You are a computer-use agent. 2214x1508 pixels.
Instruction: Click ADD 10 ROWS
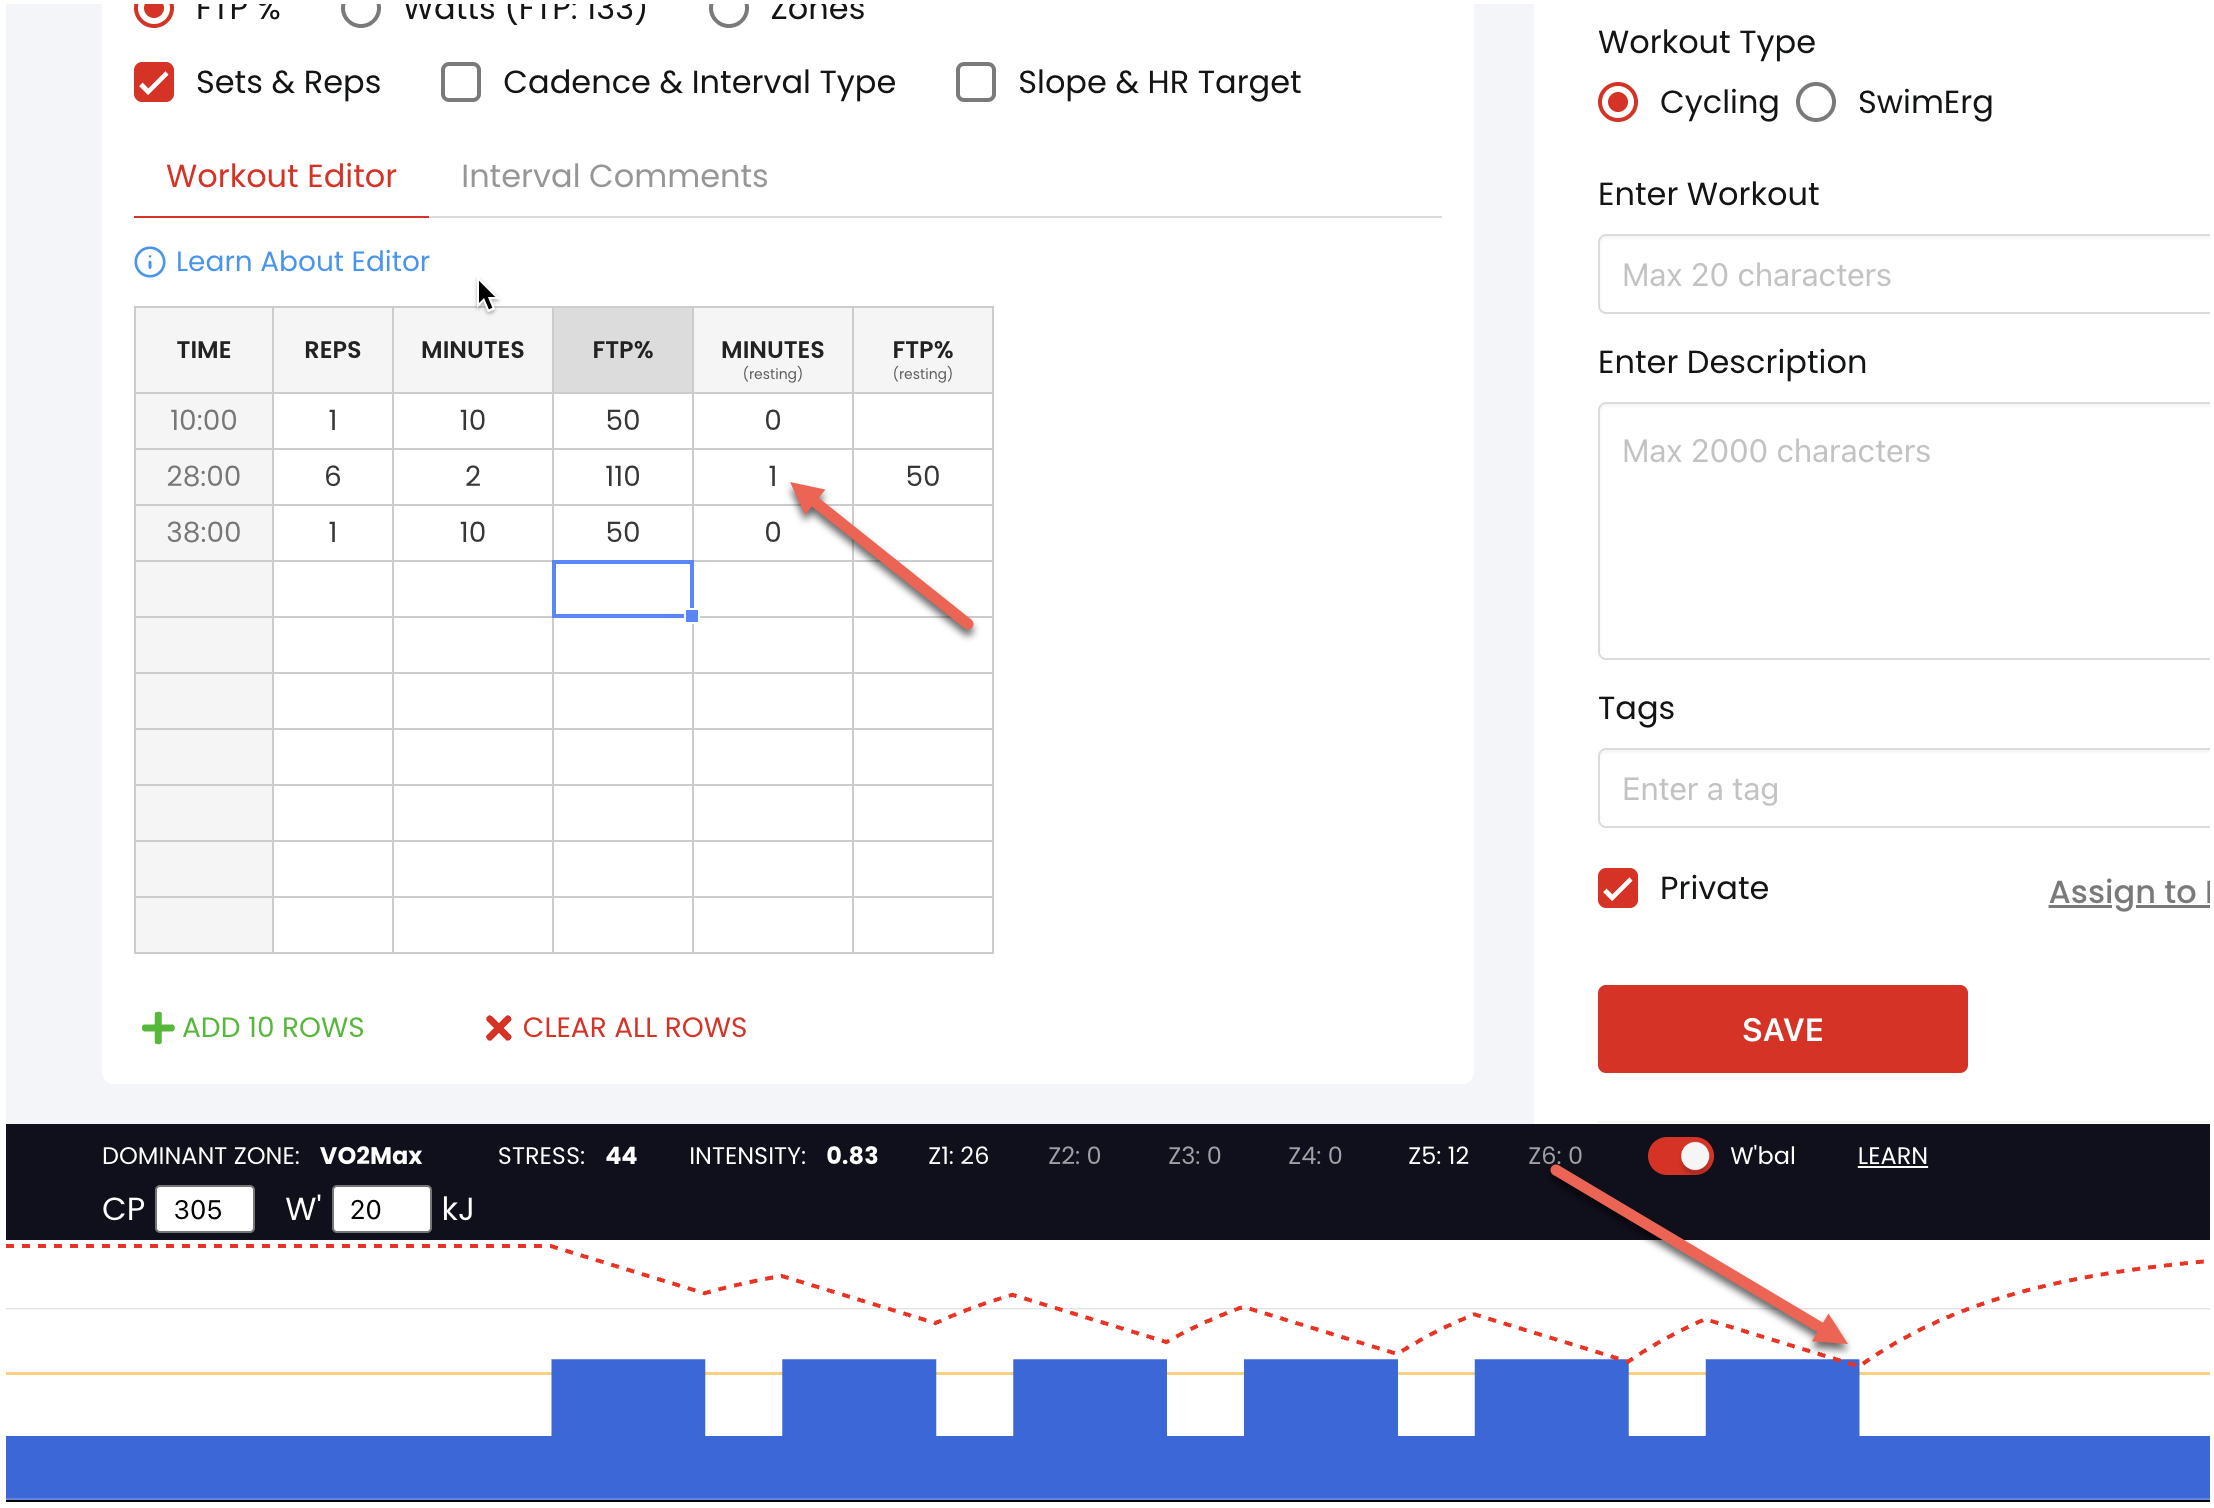273,1028
